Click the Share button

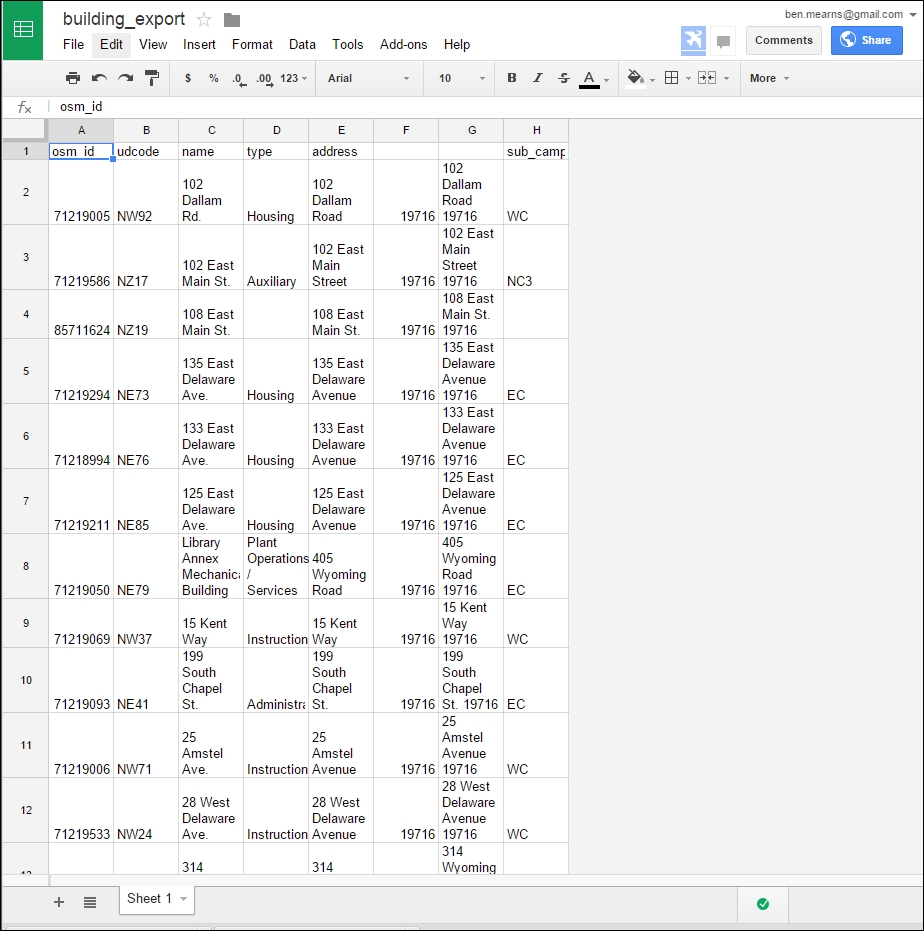tap(868, 40)
